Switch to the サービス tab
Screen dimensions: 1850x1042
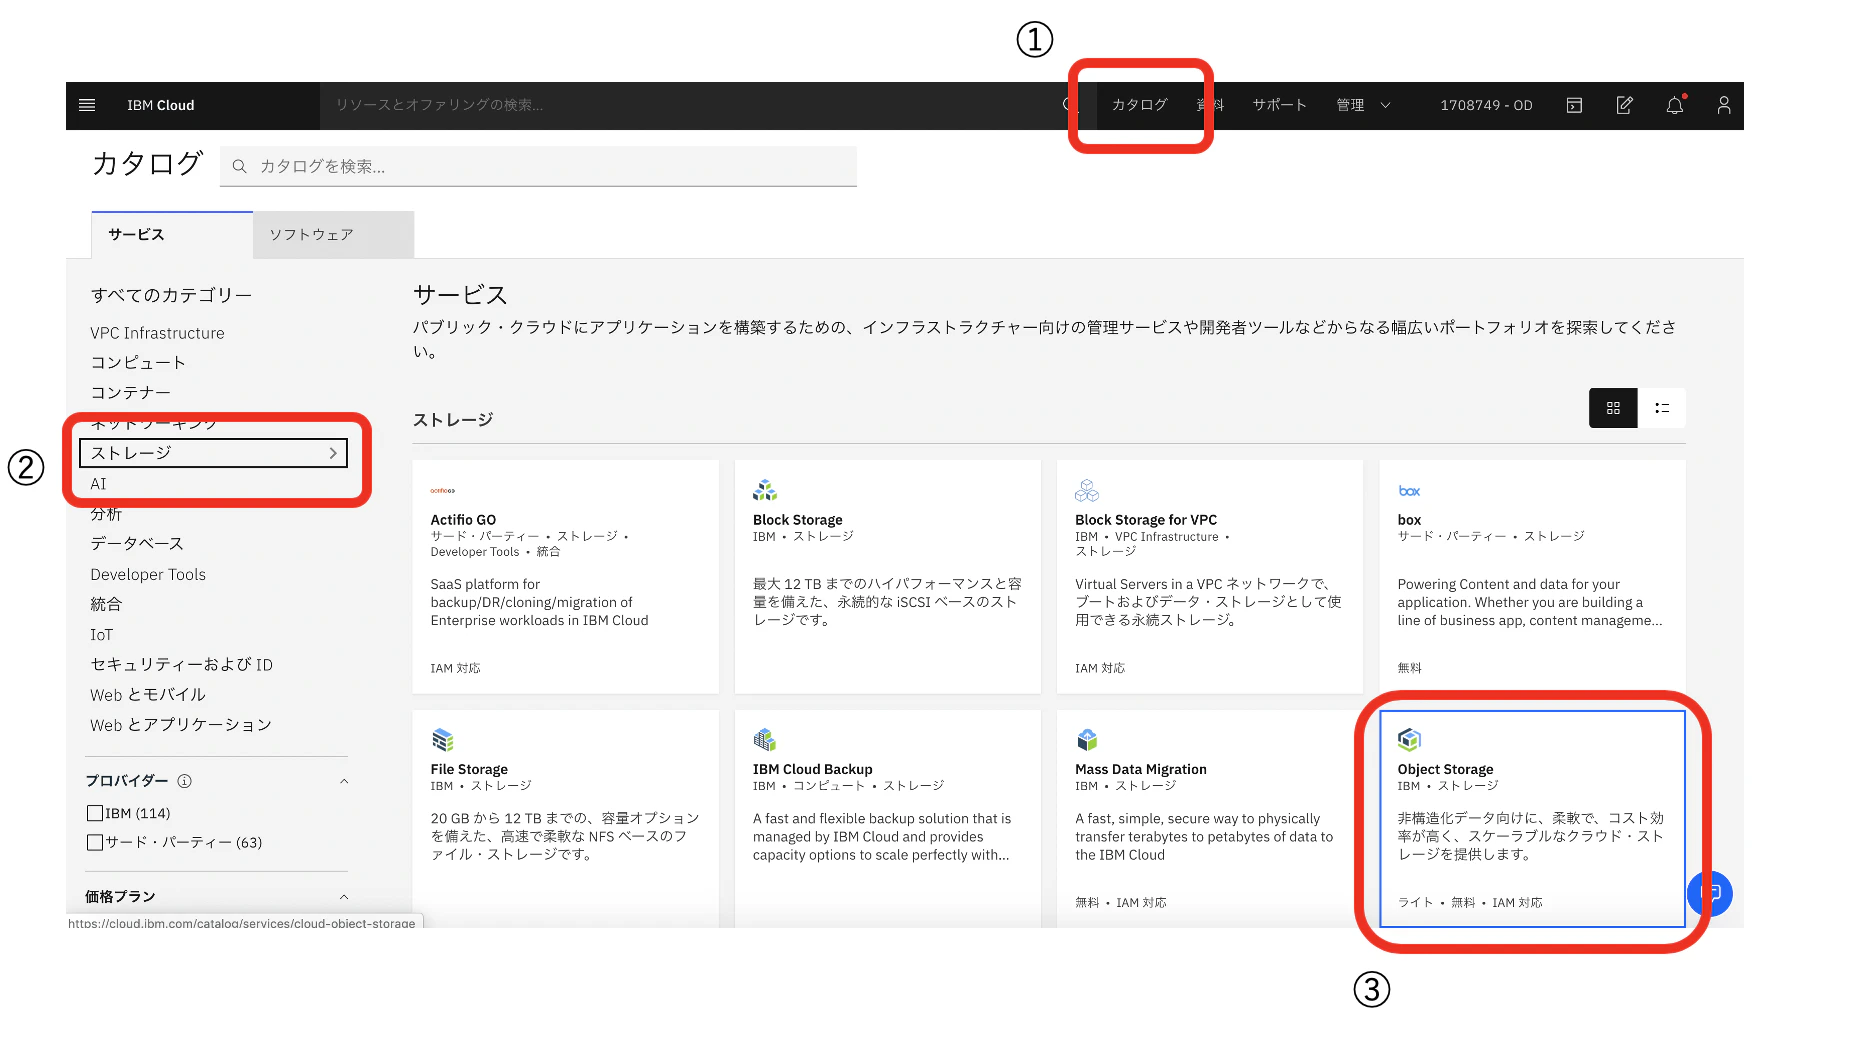click(172, 235)
